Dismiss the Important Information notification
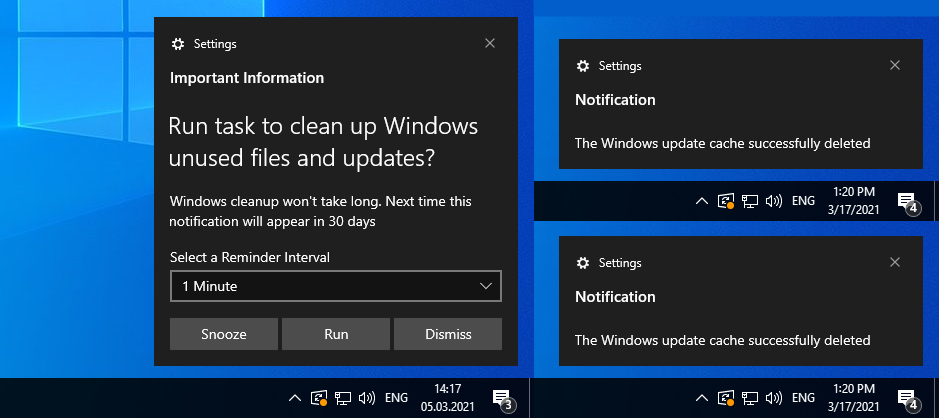 [448, 334]
